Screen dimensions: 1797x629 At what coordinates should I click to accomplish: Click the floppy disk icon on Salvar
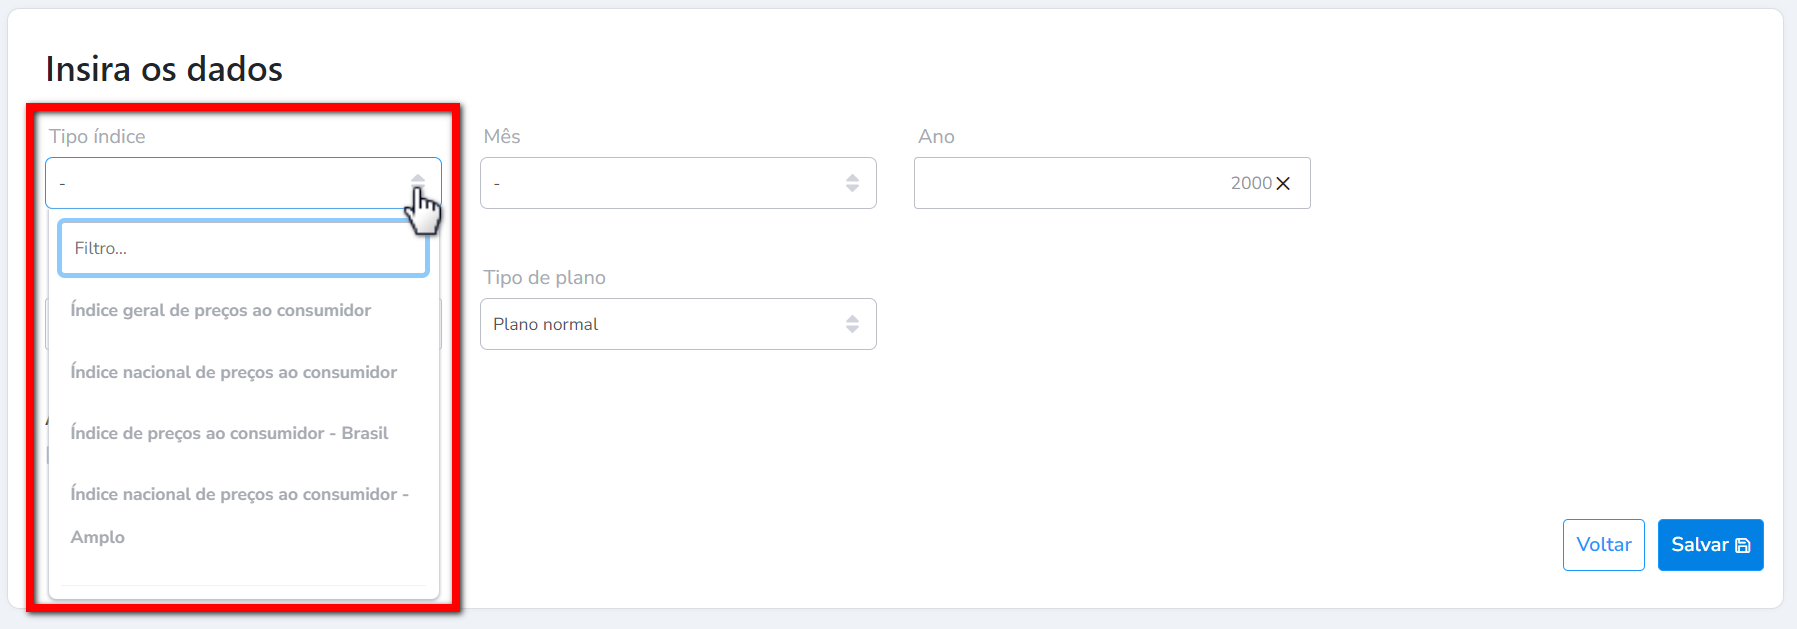pyautogui.click(x=1743, y=546)
